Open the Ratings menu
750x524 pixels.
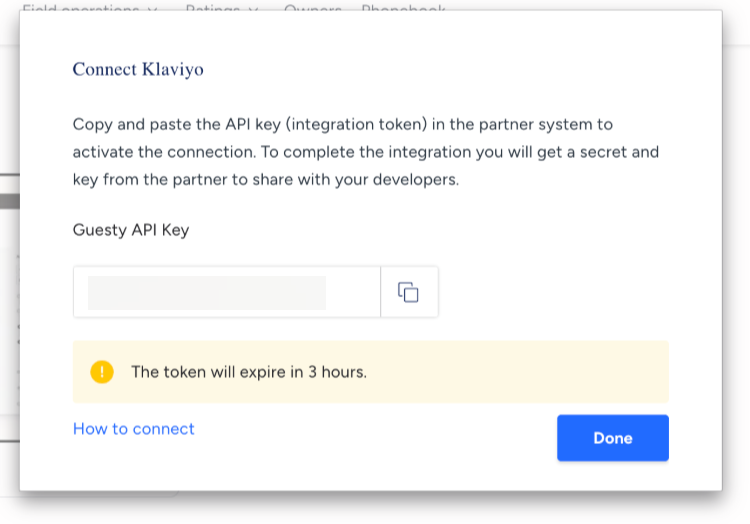point(212,8)
